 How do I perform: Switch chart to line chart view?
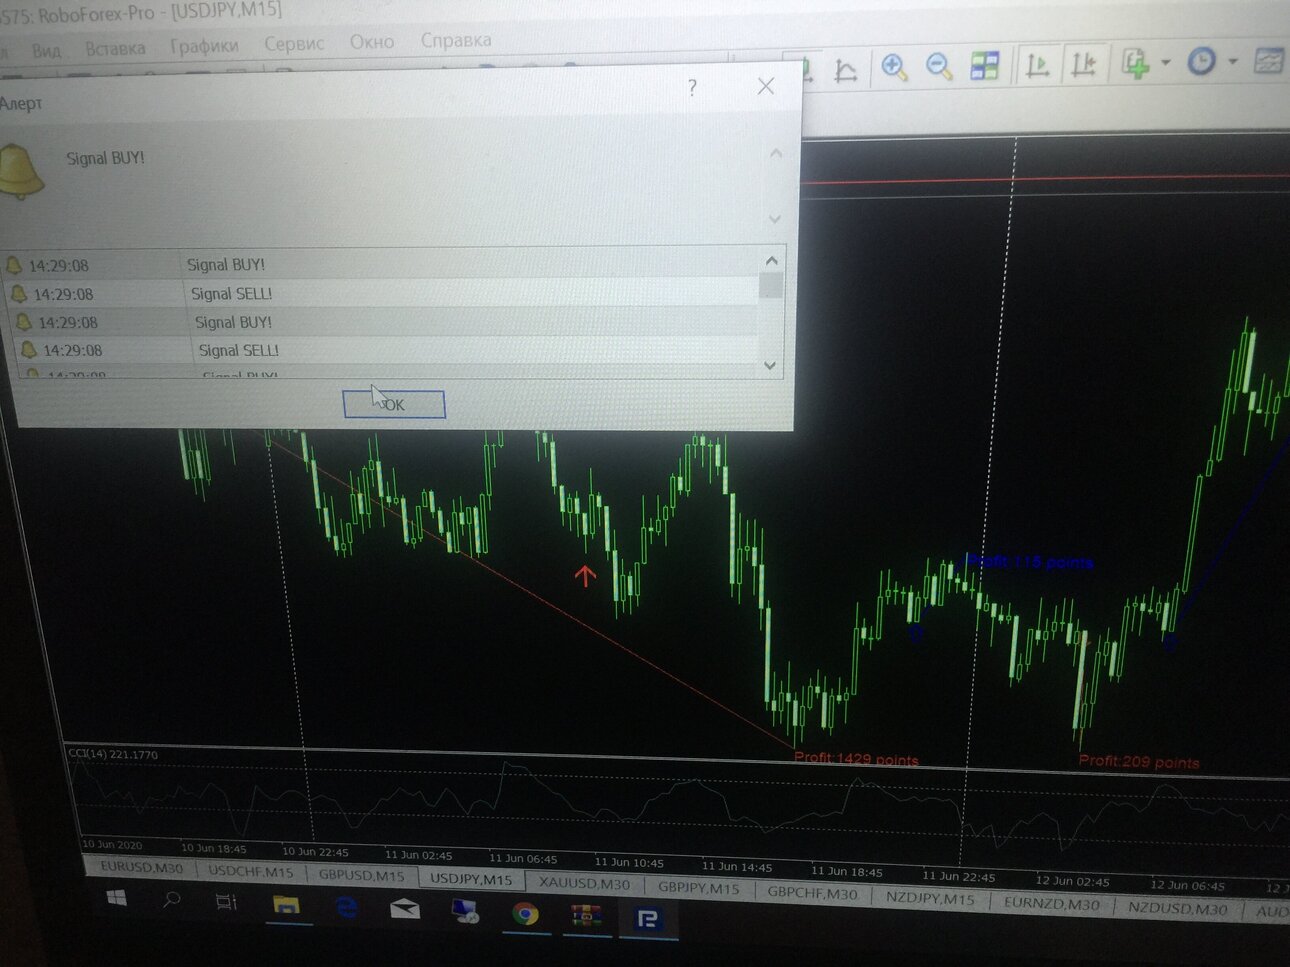(845, 71)
